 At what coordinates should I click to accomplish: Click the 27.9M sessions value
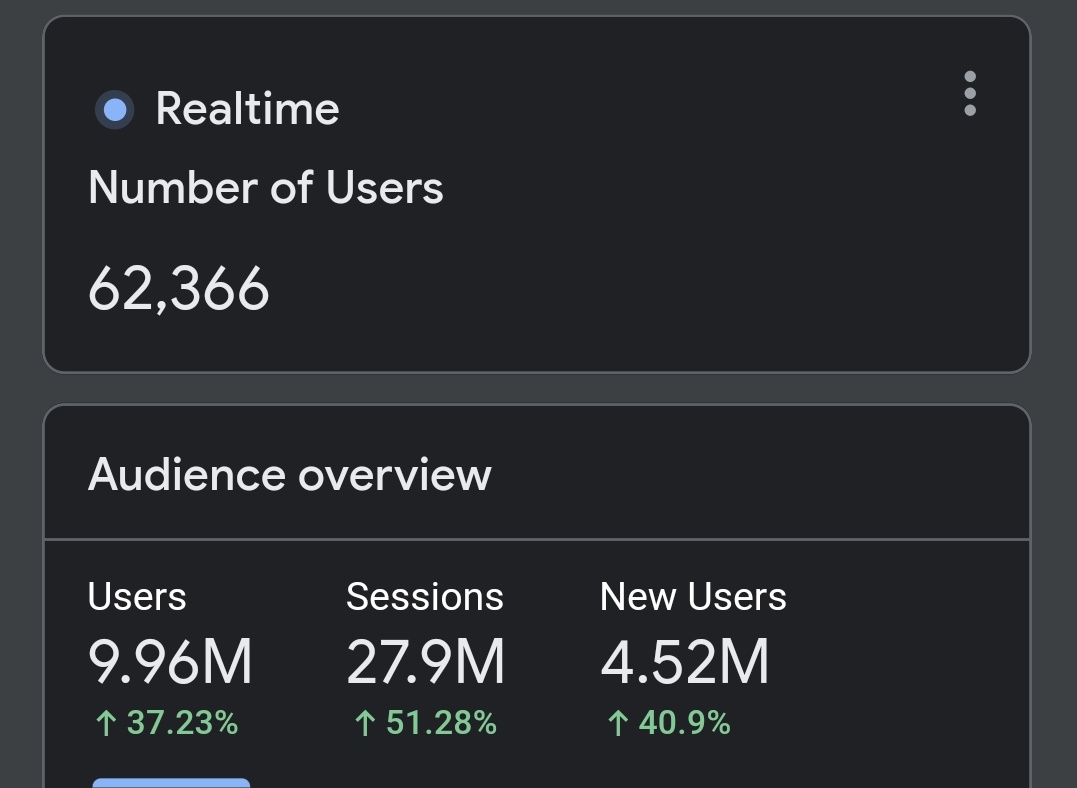426,662
